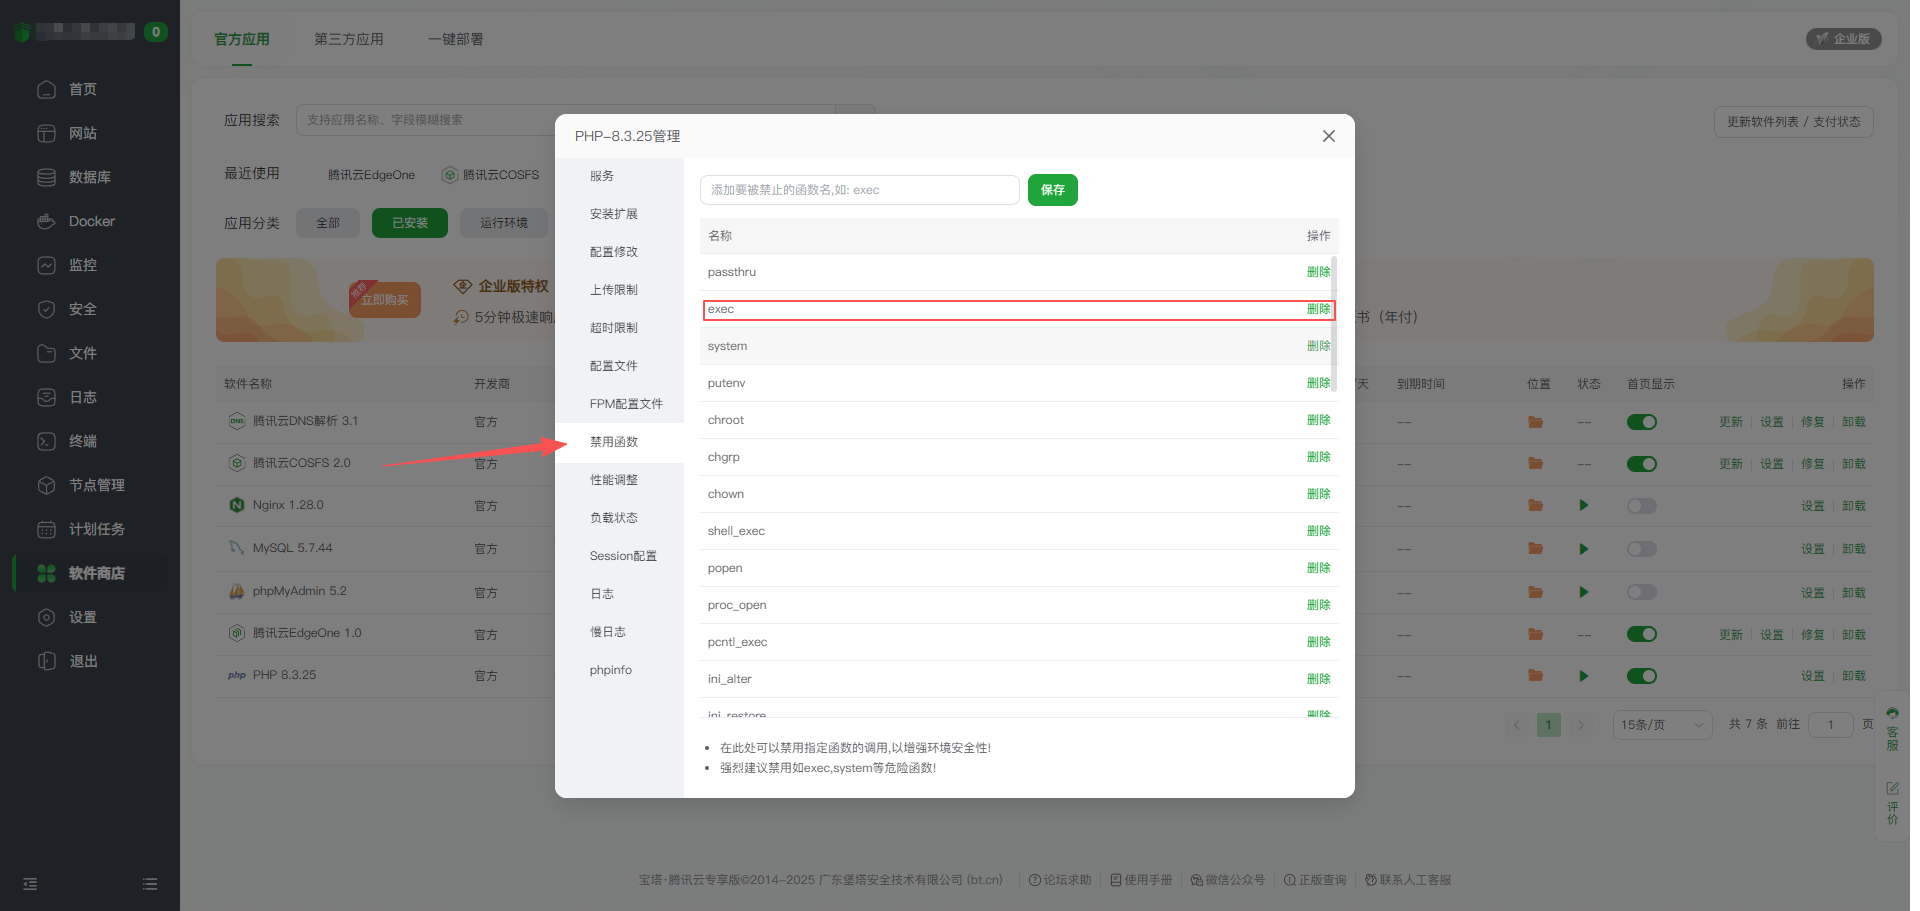
Task: Toggle homepage display for 腾讯云DNS解析 3.1
Action: pos(1641,422)
